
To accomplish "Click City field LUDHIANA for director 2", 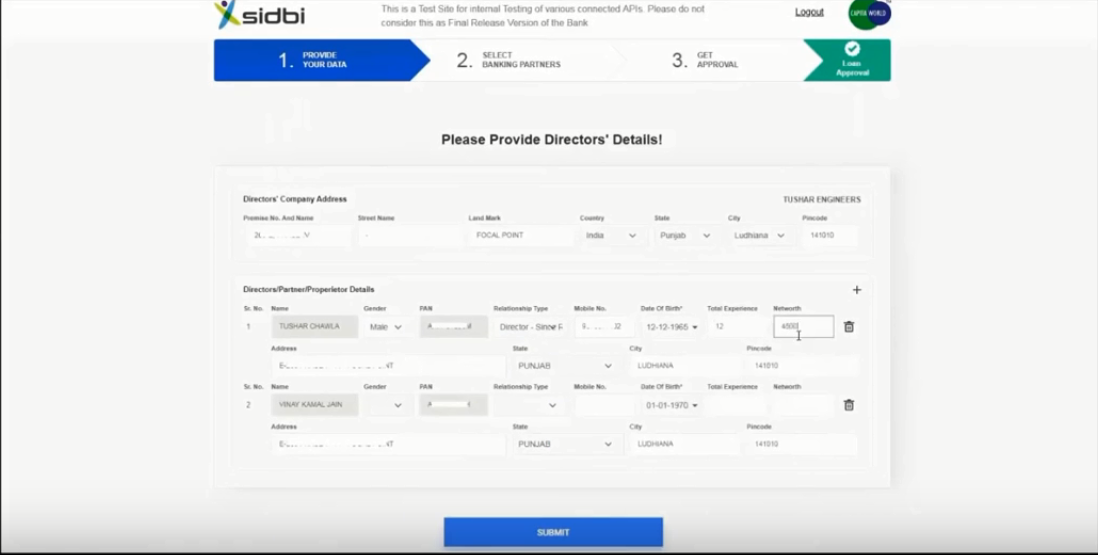I will point(685,444).
